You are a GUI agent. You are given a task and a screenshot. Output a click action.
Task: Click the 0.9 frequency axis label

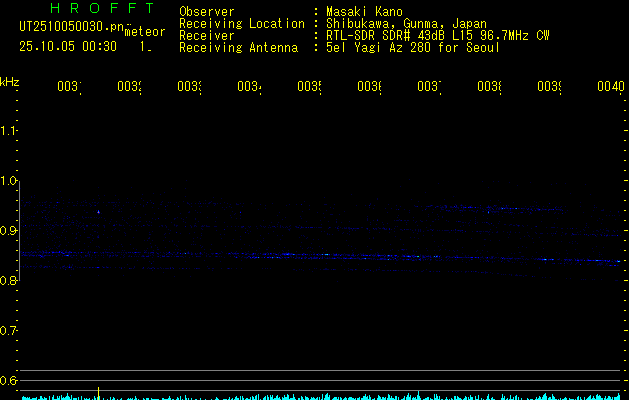click(8, 231)
